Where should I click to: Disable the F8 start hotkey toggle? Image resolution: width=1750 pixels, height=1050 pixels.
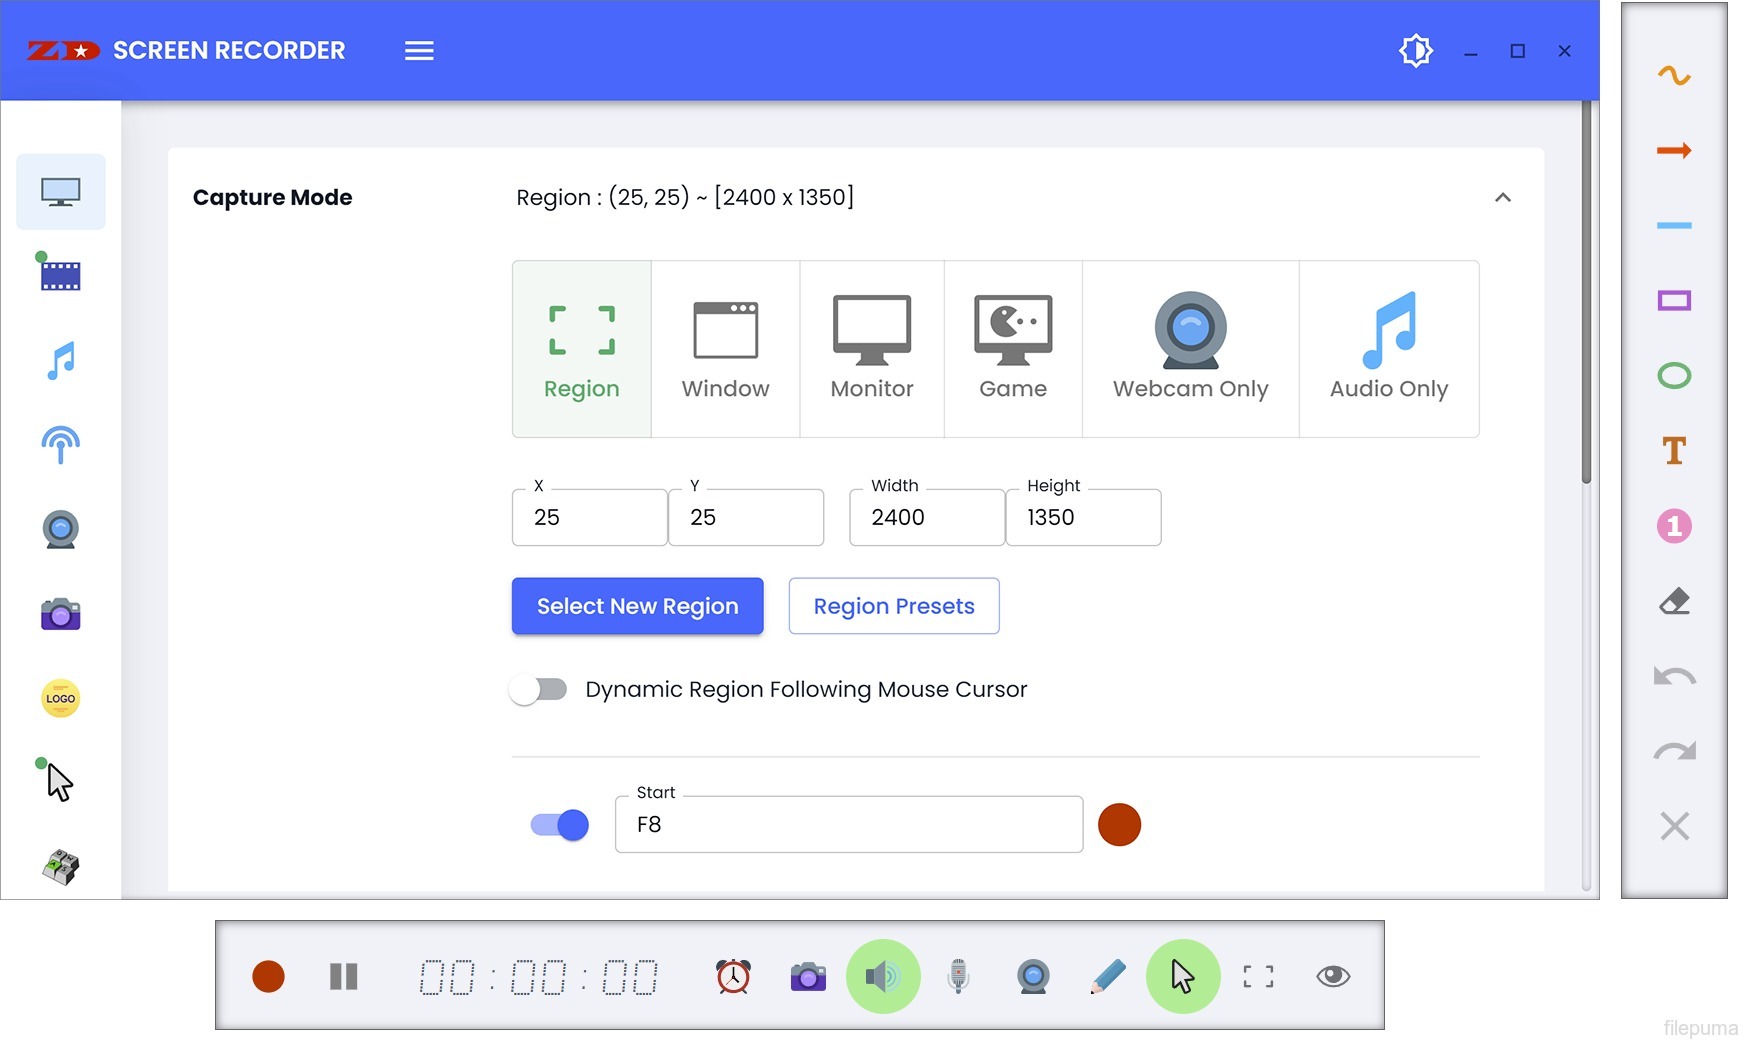[x=558, y=824]
